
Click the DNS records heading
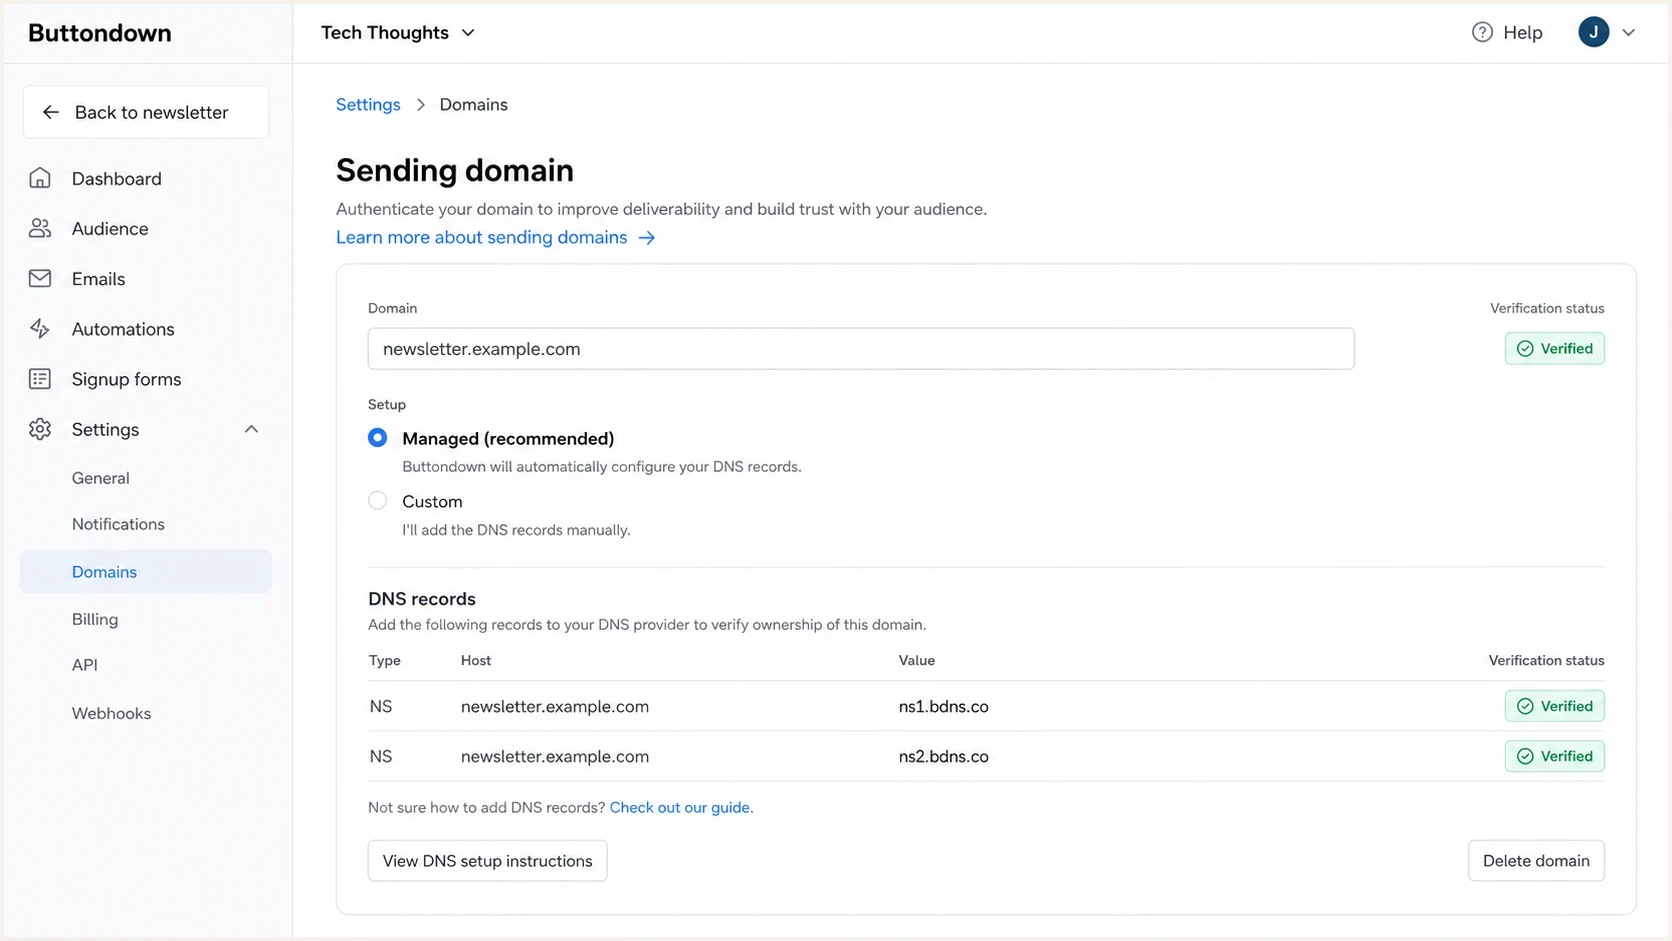[x=422, y=599]
